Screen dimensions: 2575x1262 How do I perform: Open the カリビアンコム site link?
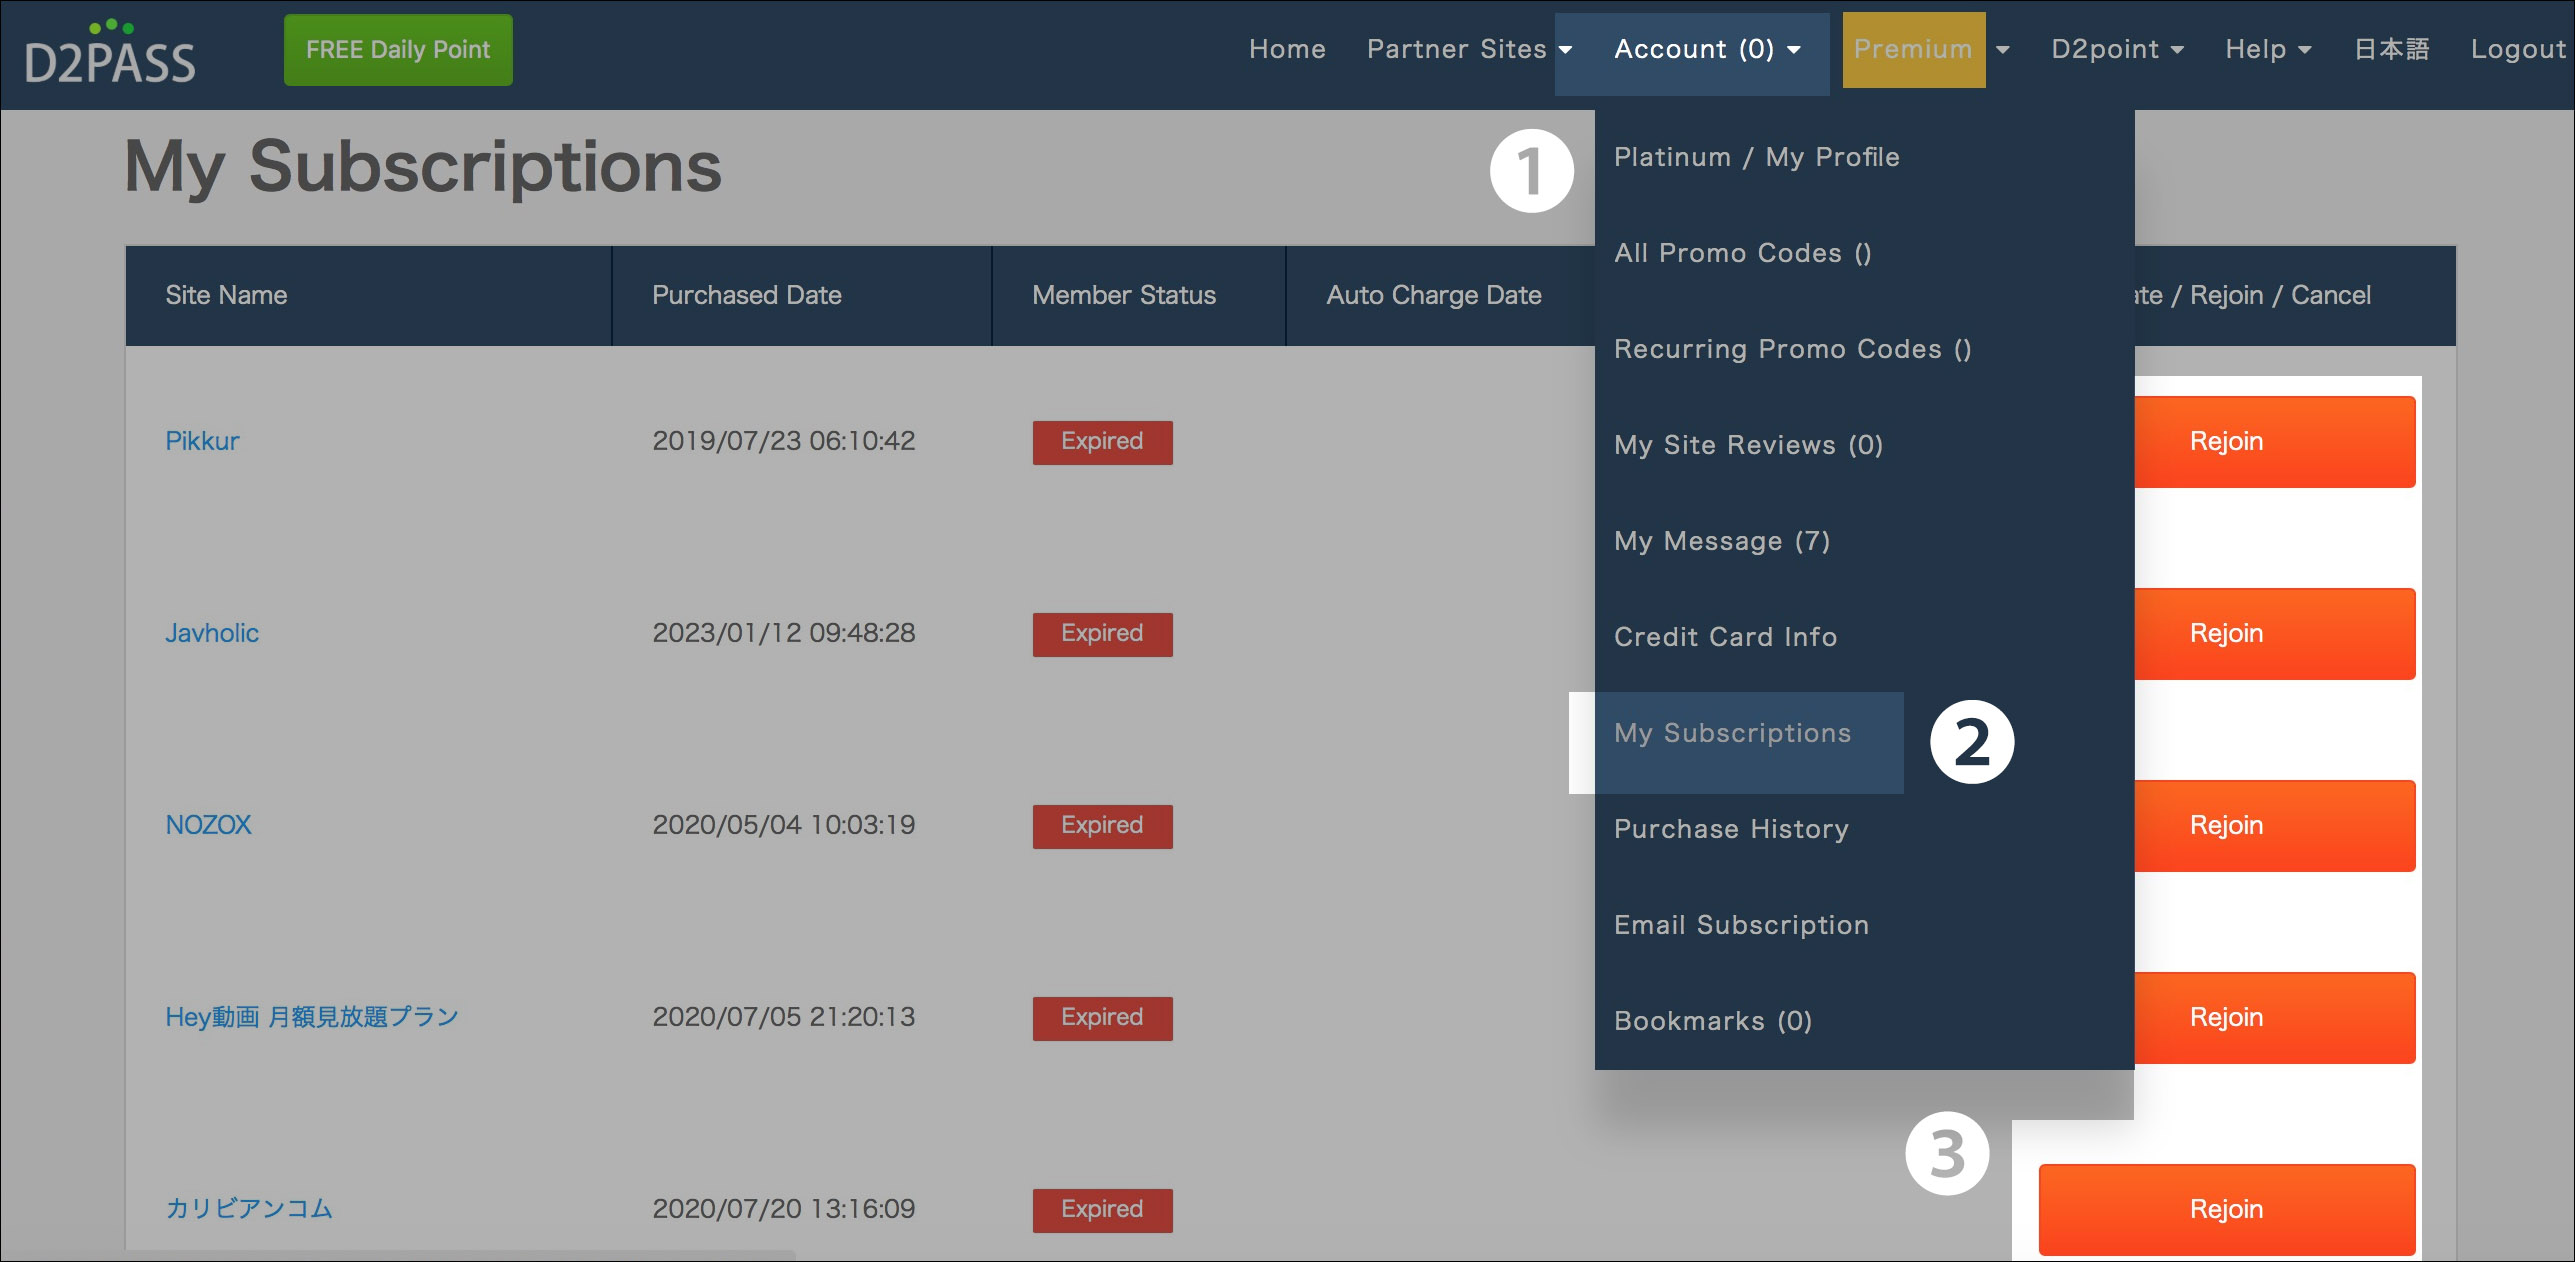[x=249, y=1209]
